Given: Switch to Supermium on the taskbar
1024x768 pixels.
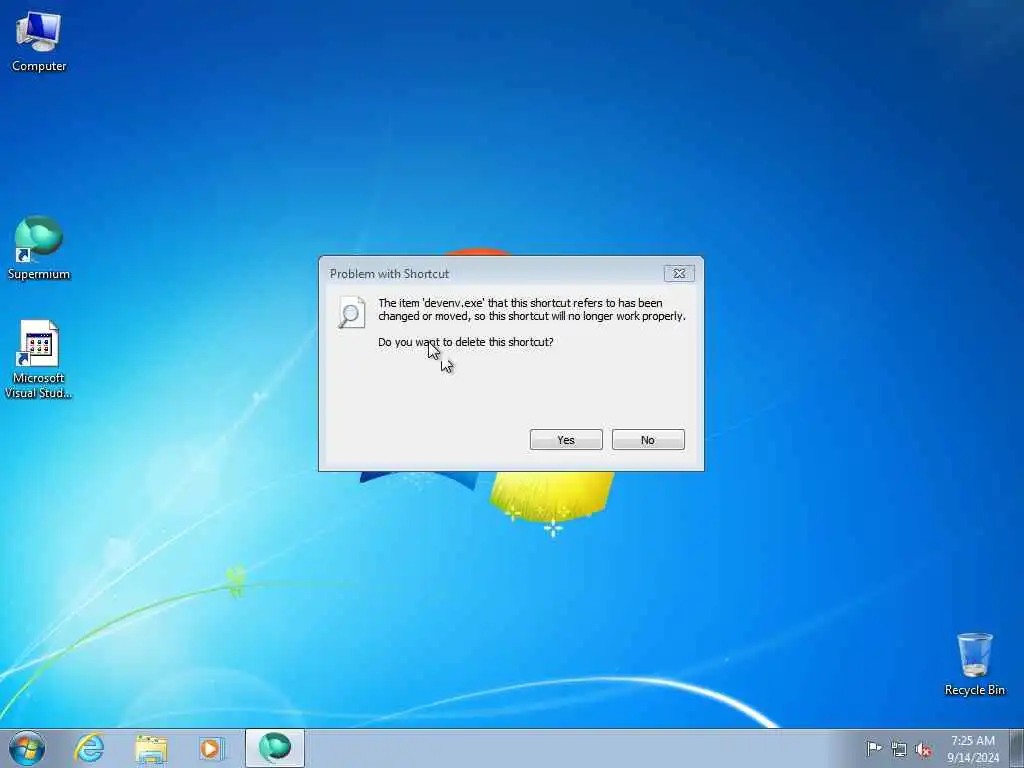Looking at the screenshot, I should (x=274, y=748).
